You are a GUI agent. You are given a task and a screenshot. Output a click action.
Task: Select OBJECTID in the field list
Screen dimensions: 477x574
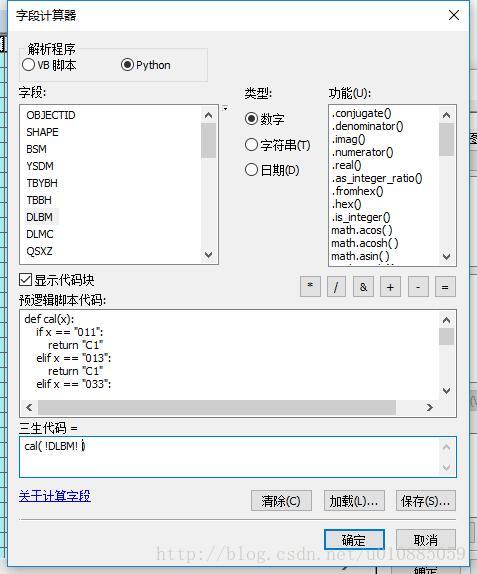[x=51, y=115]
